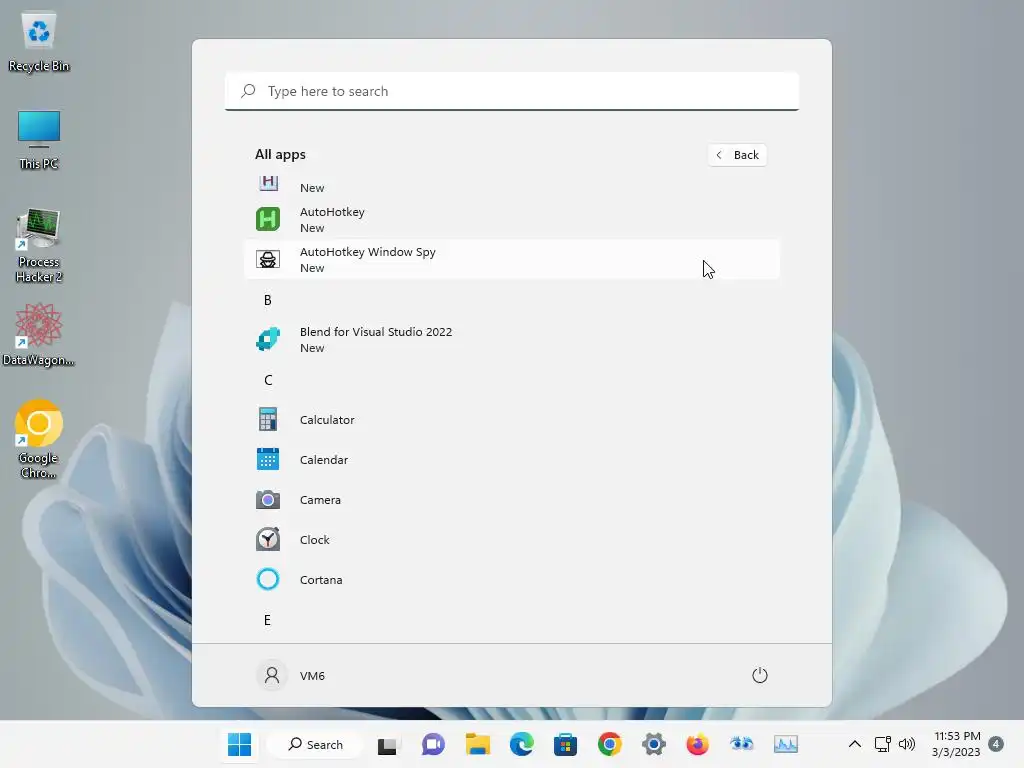
Task: Open the Chat app on taskbar
Action: 433,744
